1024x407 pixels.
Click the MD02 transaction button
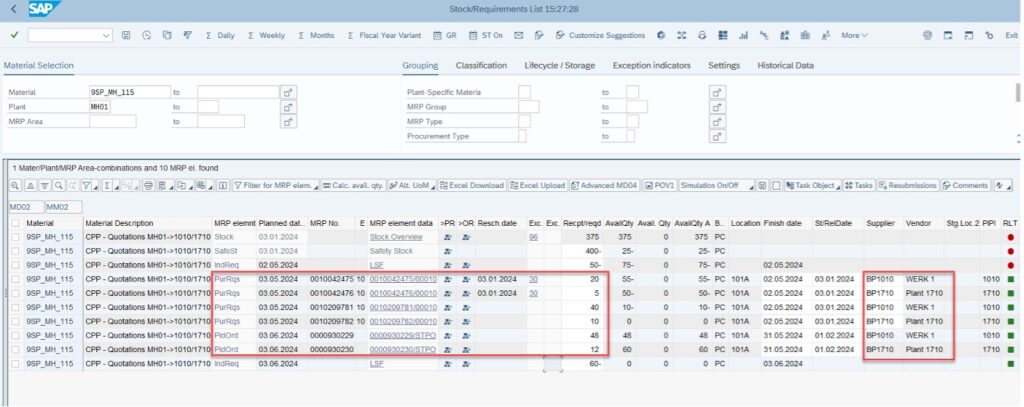(26, 207)
